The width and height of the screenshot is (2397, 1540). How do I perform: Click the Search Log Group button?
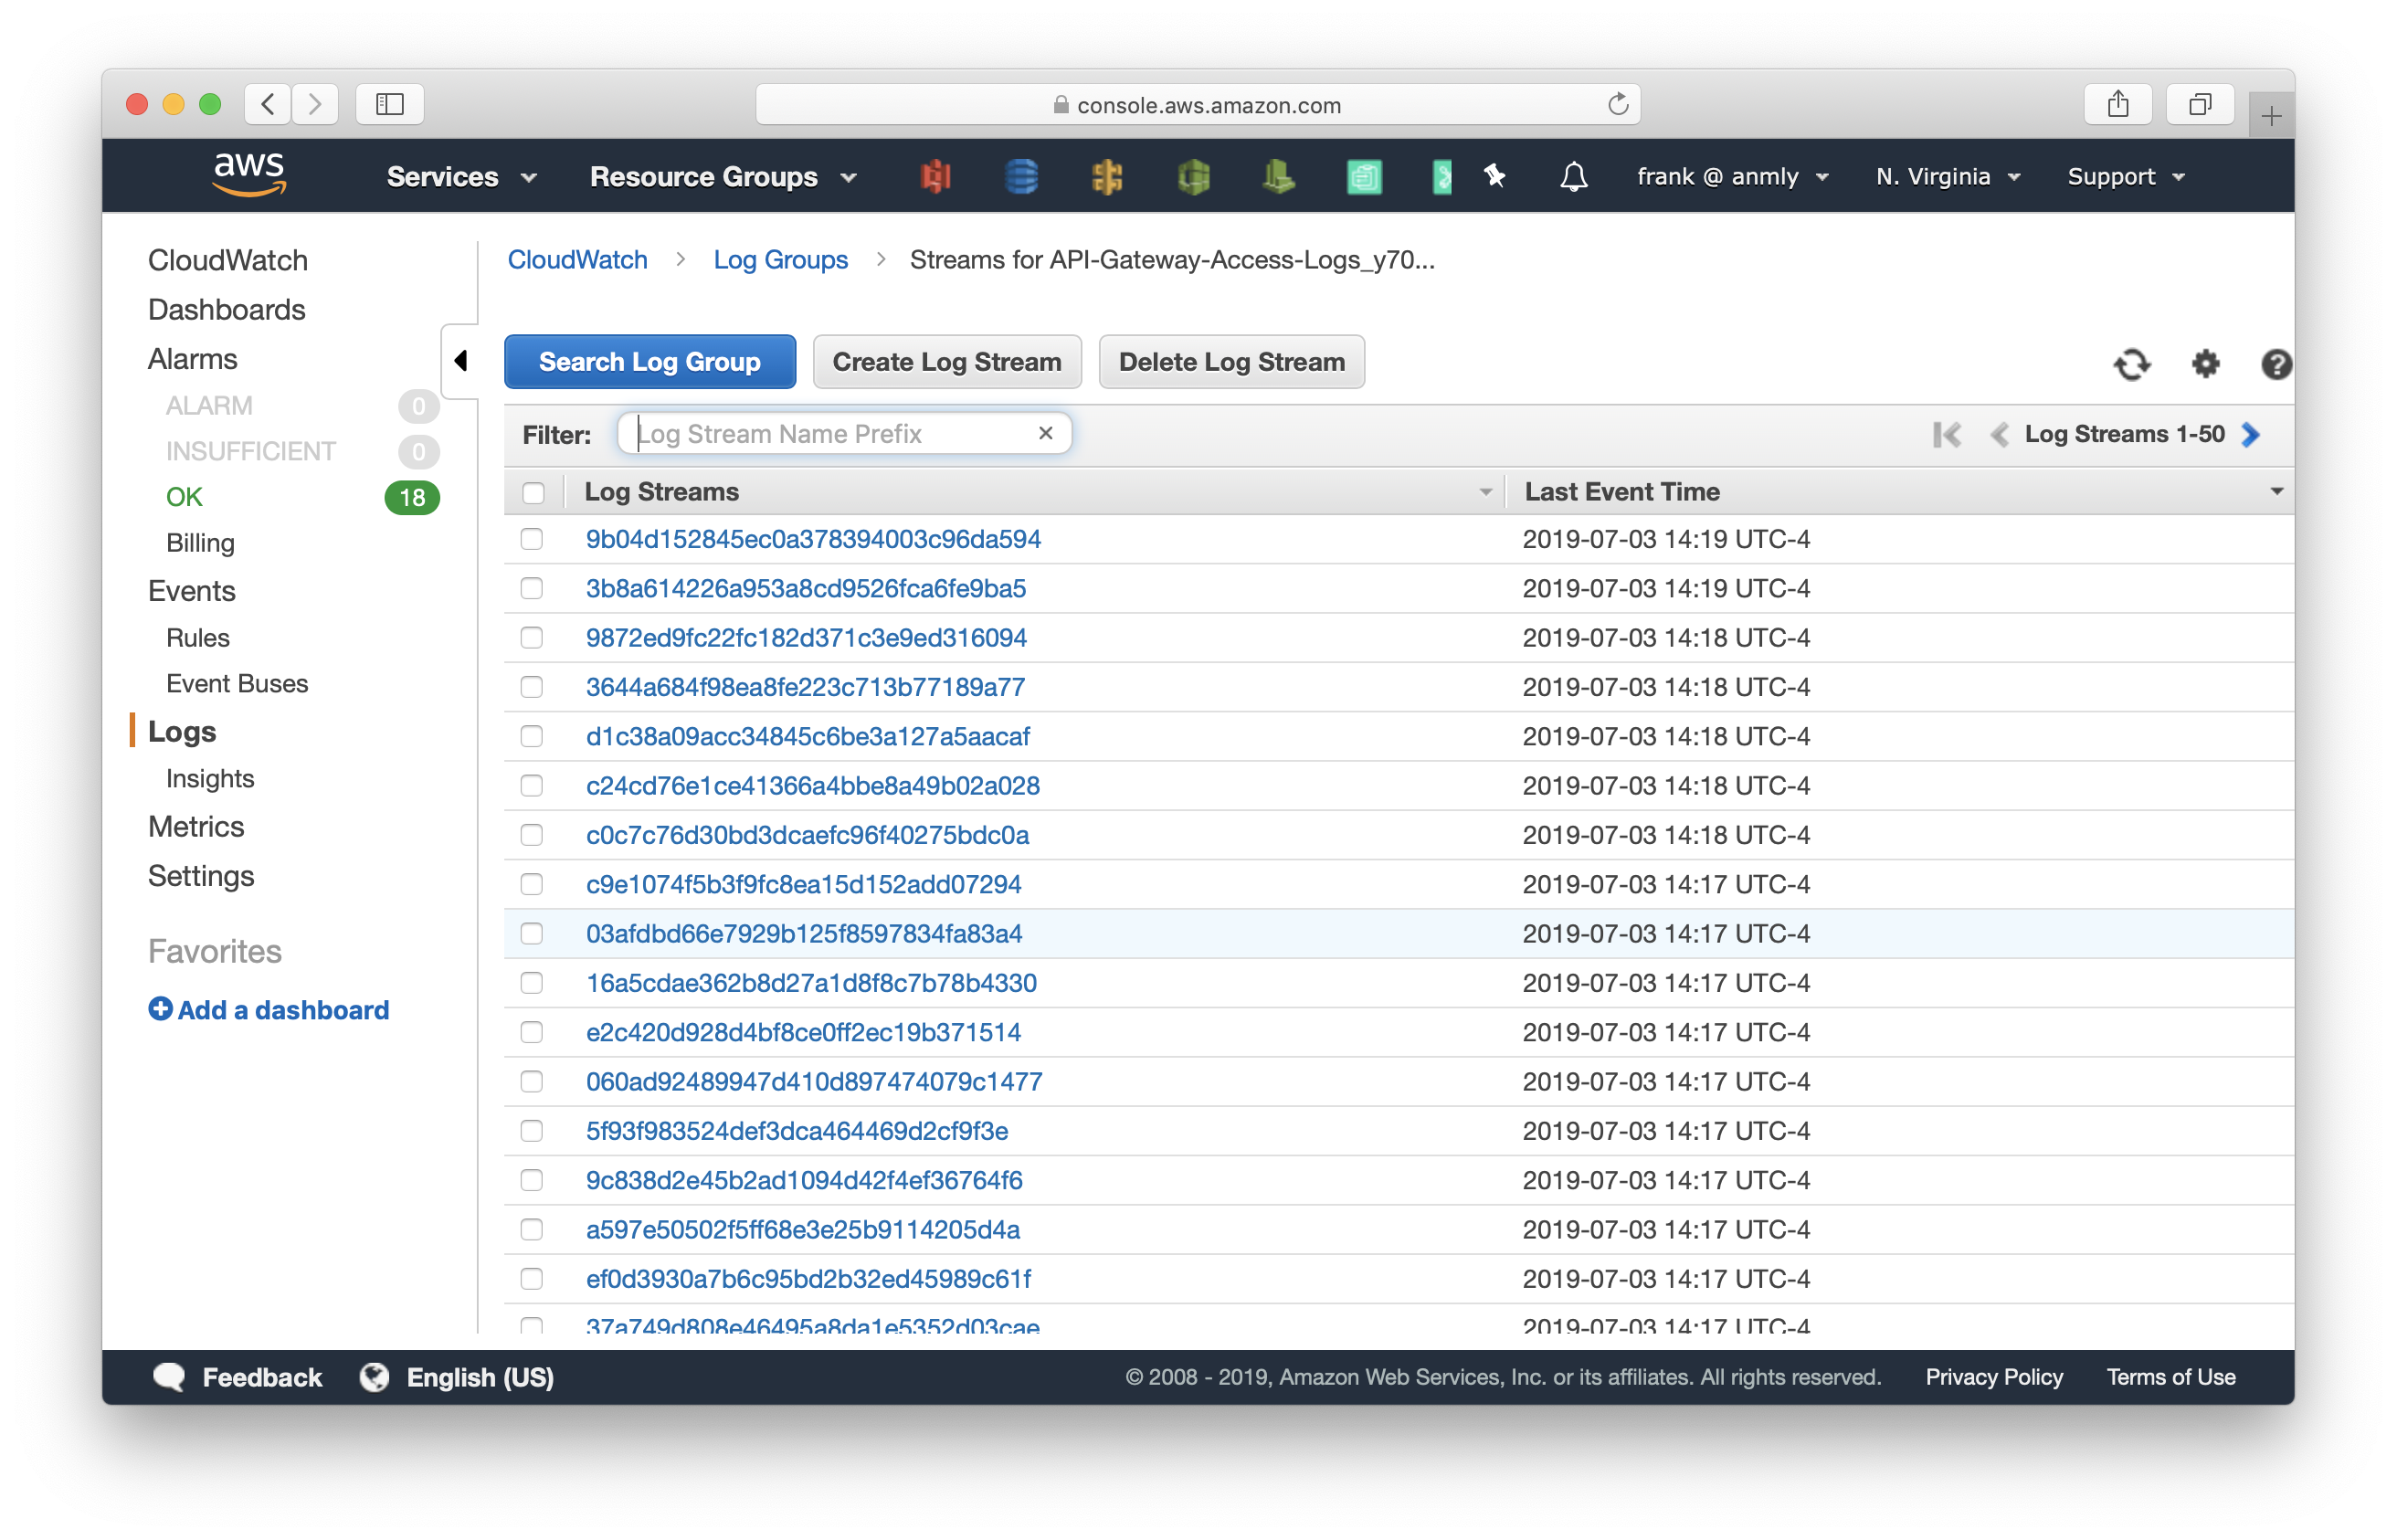point(649,362)
